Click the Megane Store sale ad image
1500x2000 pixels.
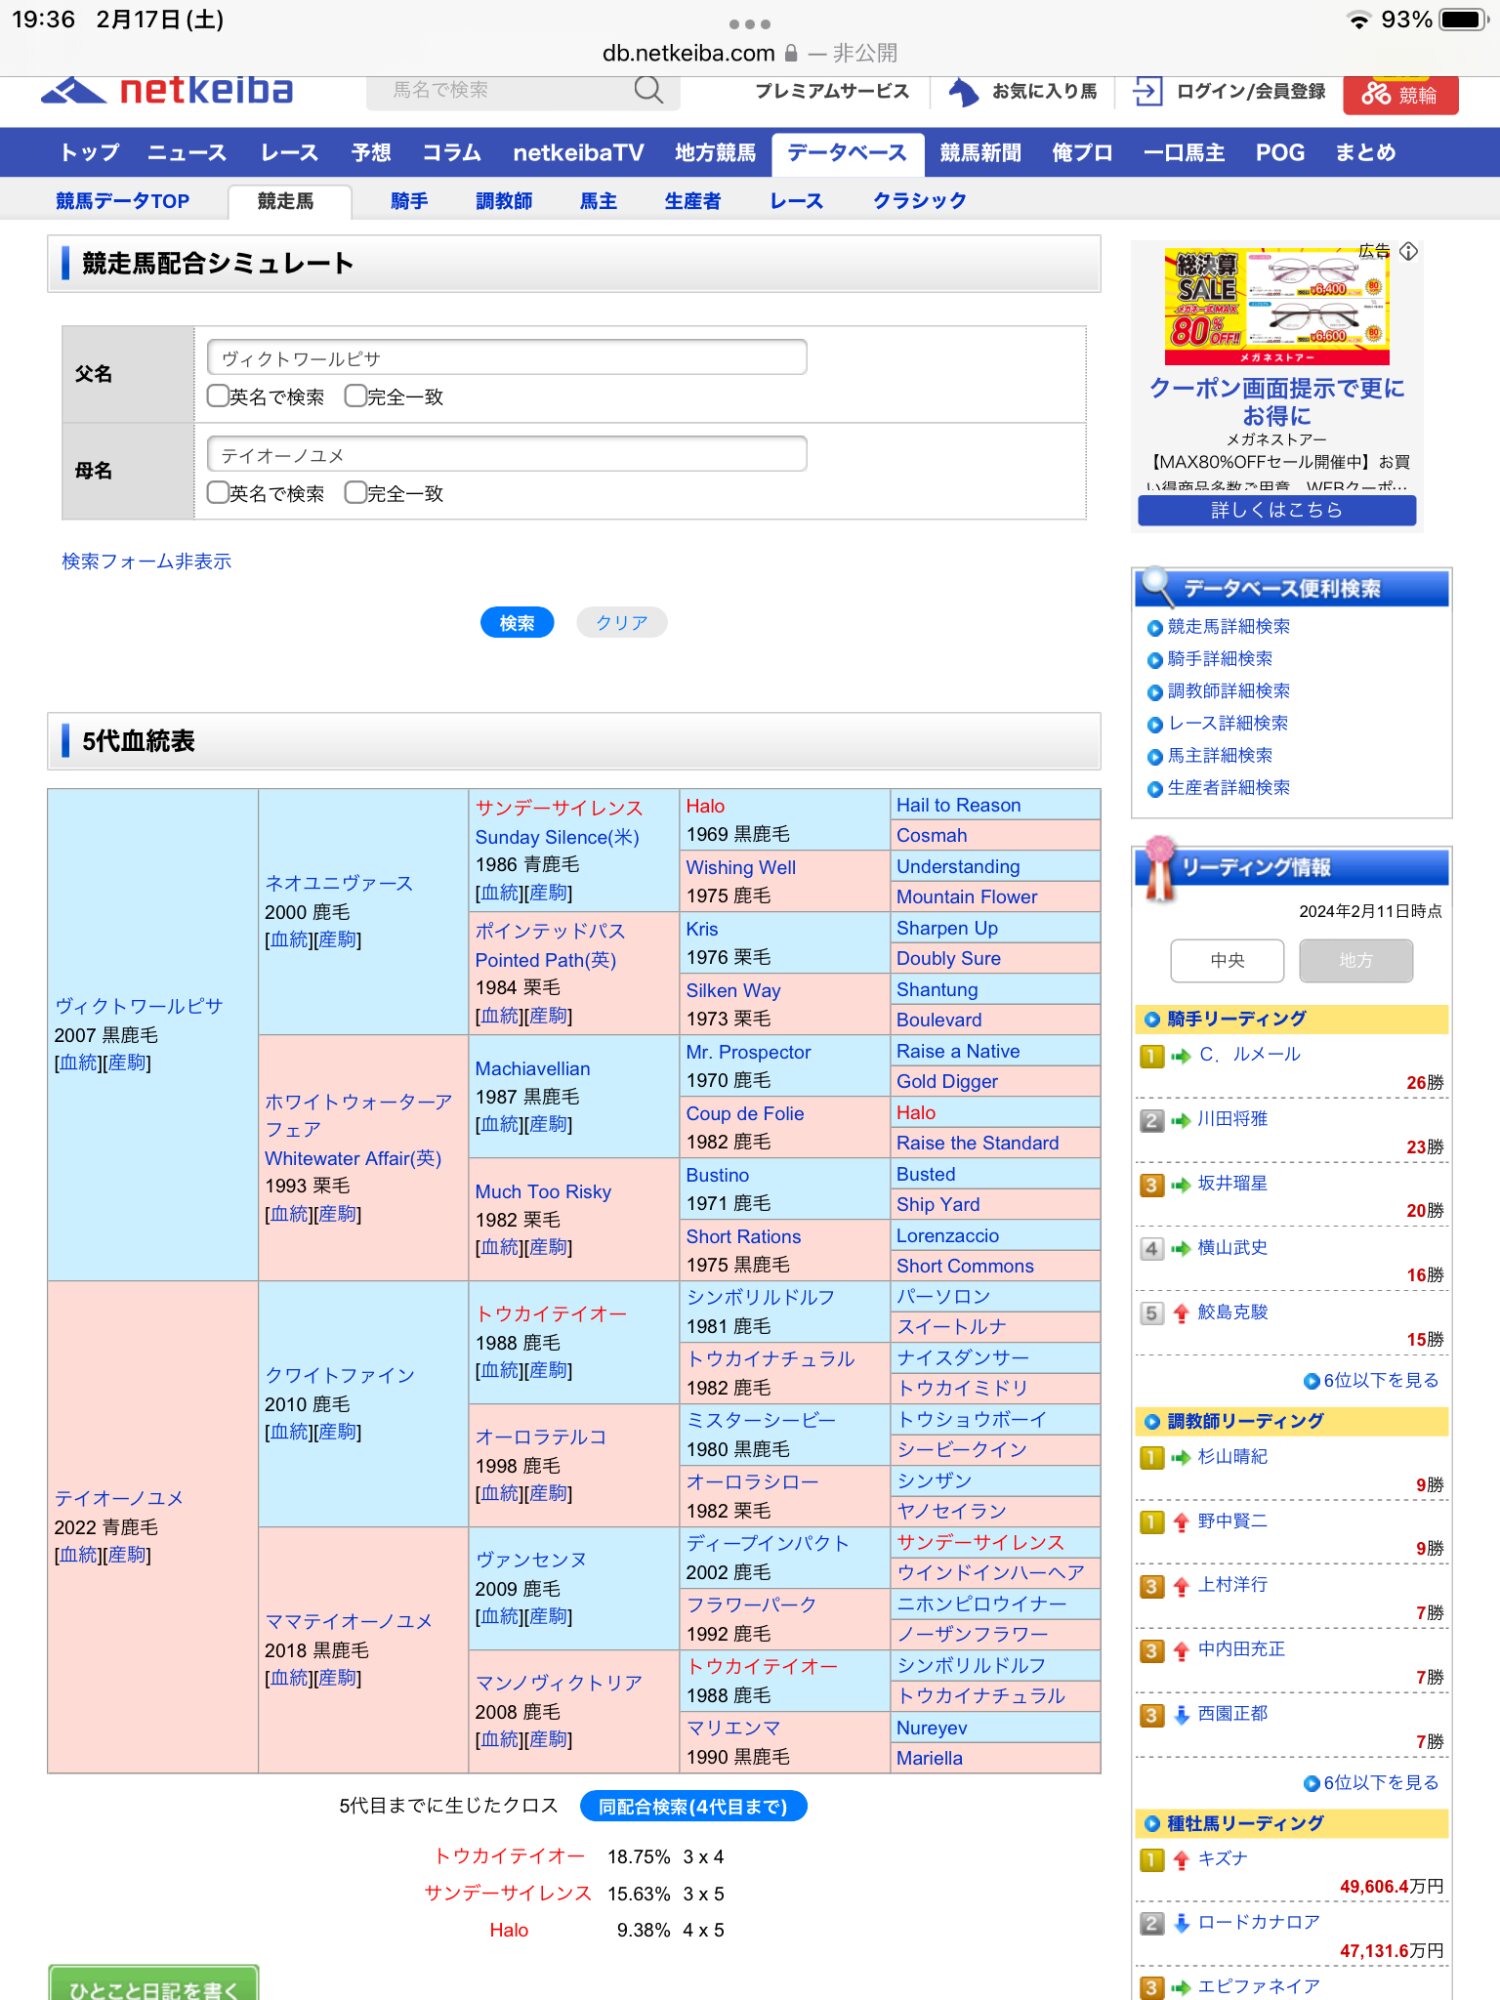tap(1277, 307)
